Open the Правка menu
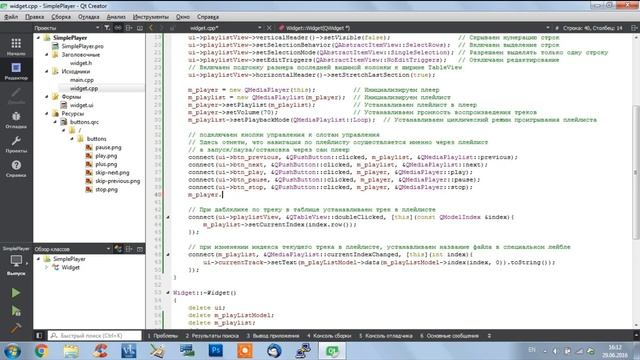Image resolution: width=640 pixels, height=360 pixels. click(x=34, y=17)
